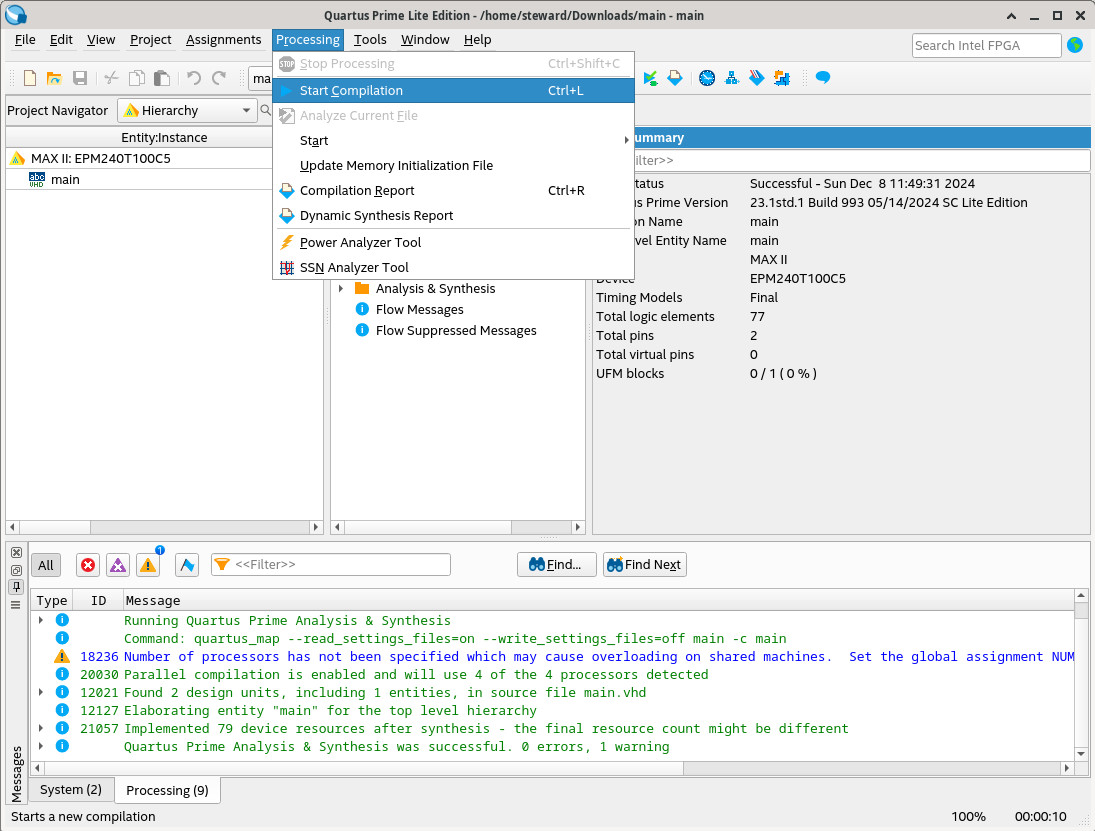The height and width of the screenshot is (831, 1095).
Task: Switch to the System (2) tab
Action: tap(71, 790)
